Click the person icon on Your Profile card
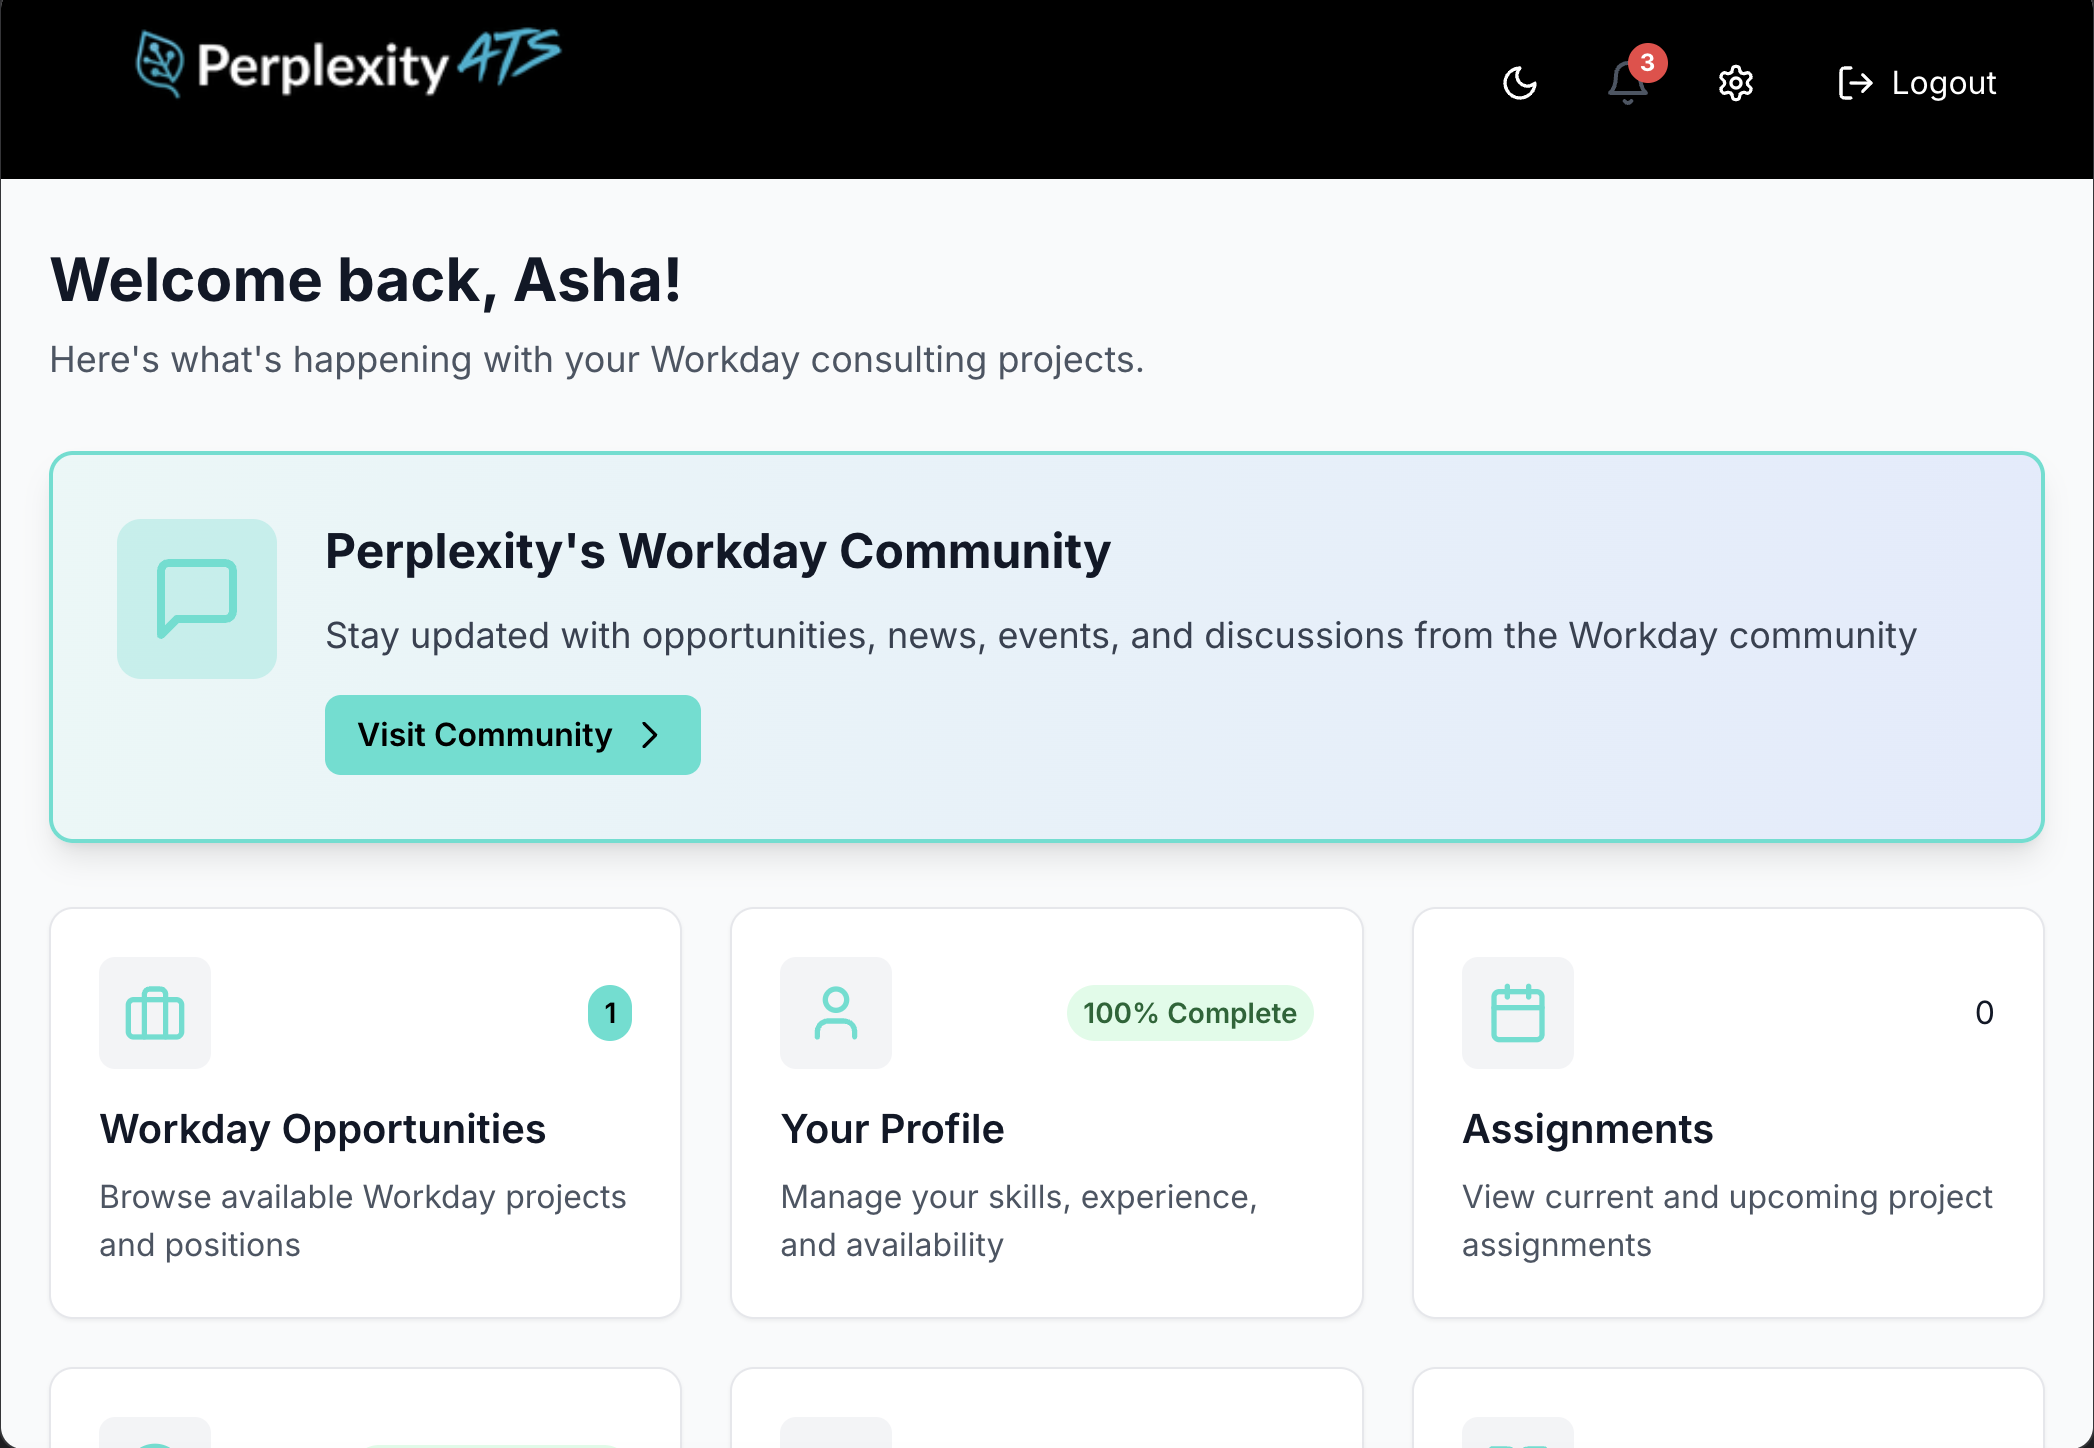 (x=836, y=1013)
